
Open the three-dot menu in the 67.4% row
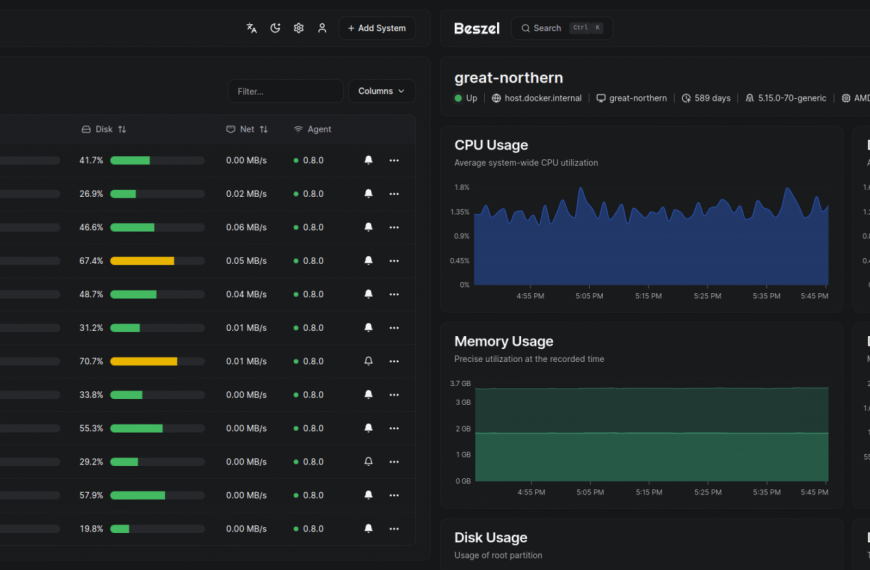click(x=394, y=261)
